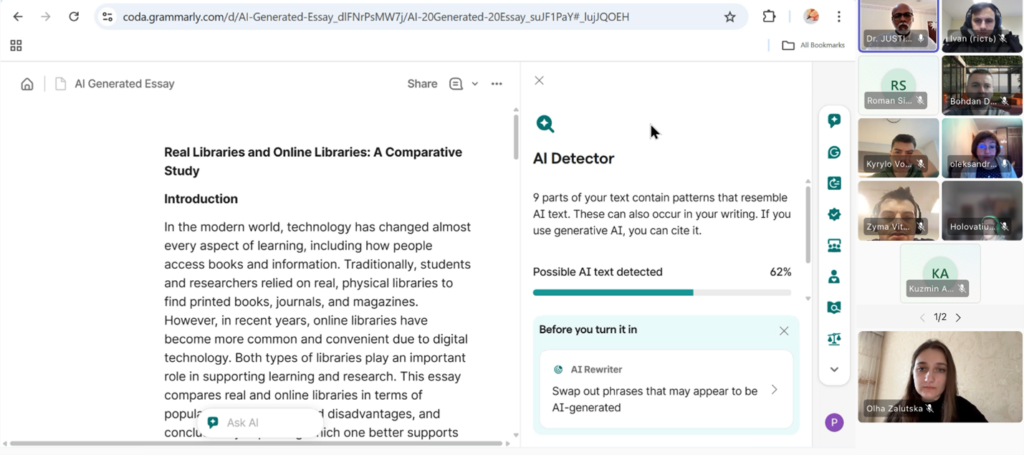
Task: Dismiss the 'Before you turn it in' card
Action: pos(784,331)
